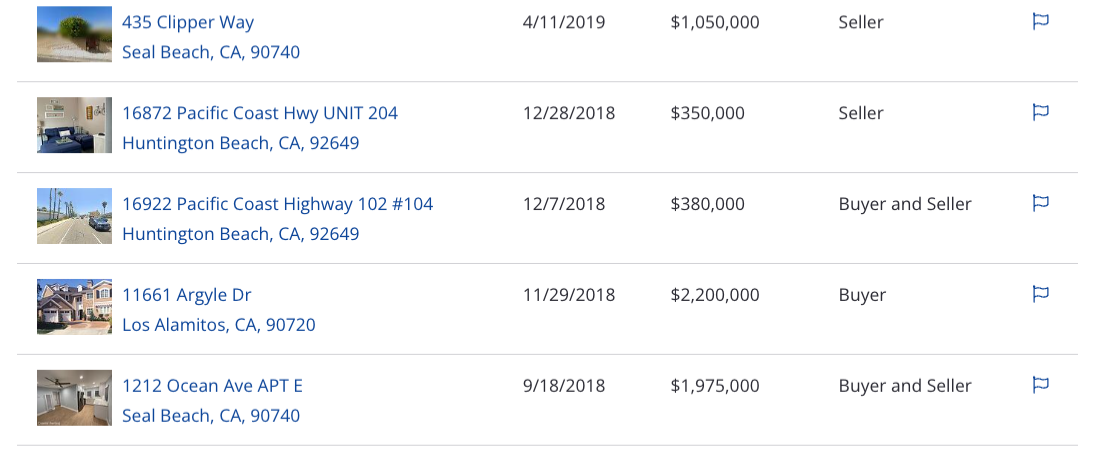View interior thumbnail for 1212 Ocean Ave
This screenshot has height=455, width=1098.
coord(74,398)
